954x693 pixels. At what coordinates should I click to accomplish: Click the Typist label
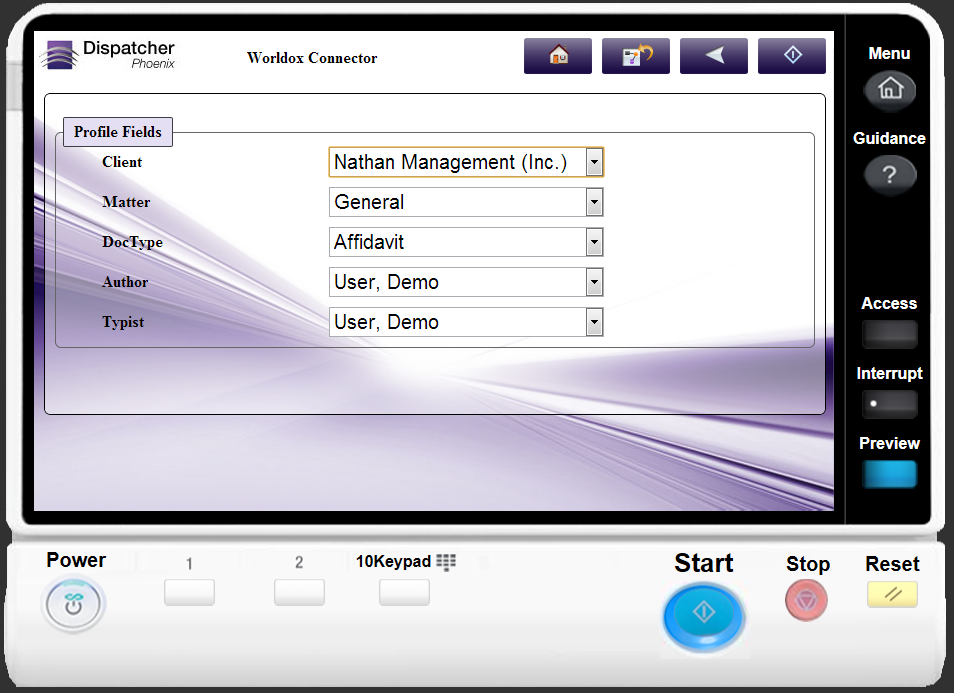click(124, 322)
